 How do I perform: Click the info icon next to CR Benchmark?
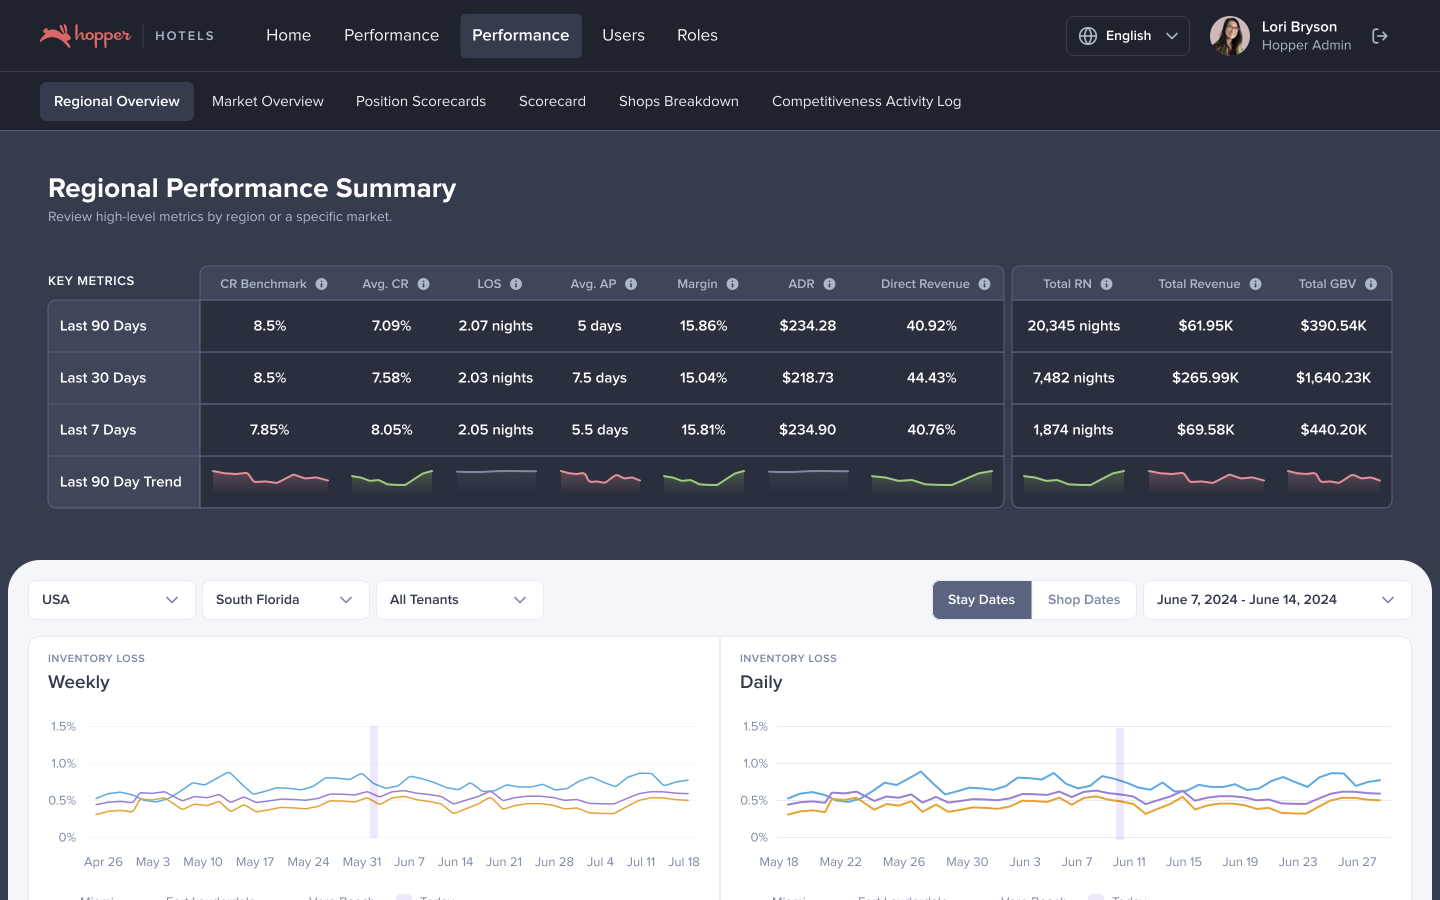[x=322, y=284]
